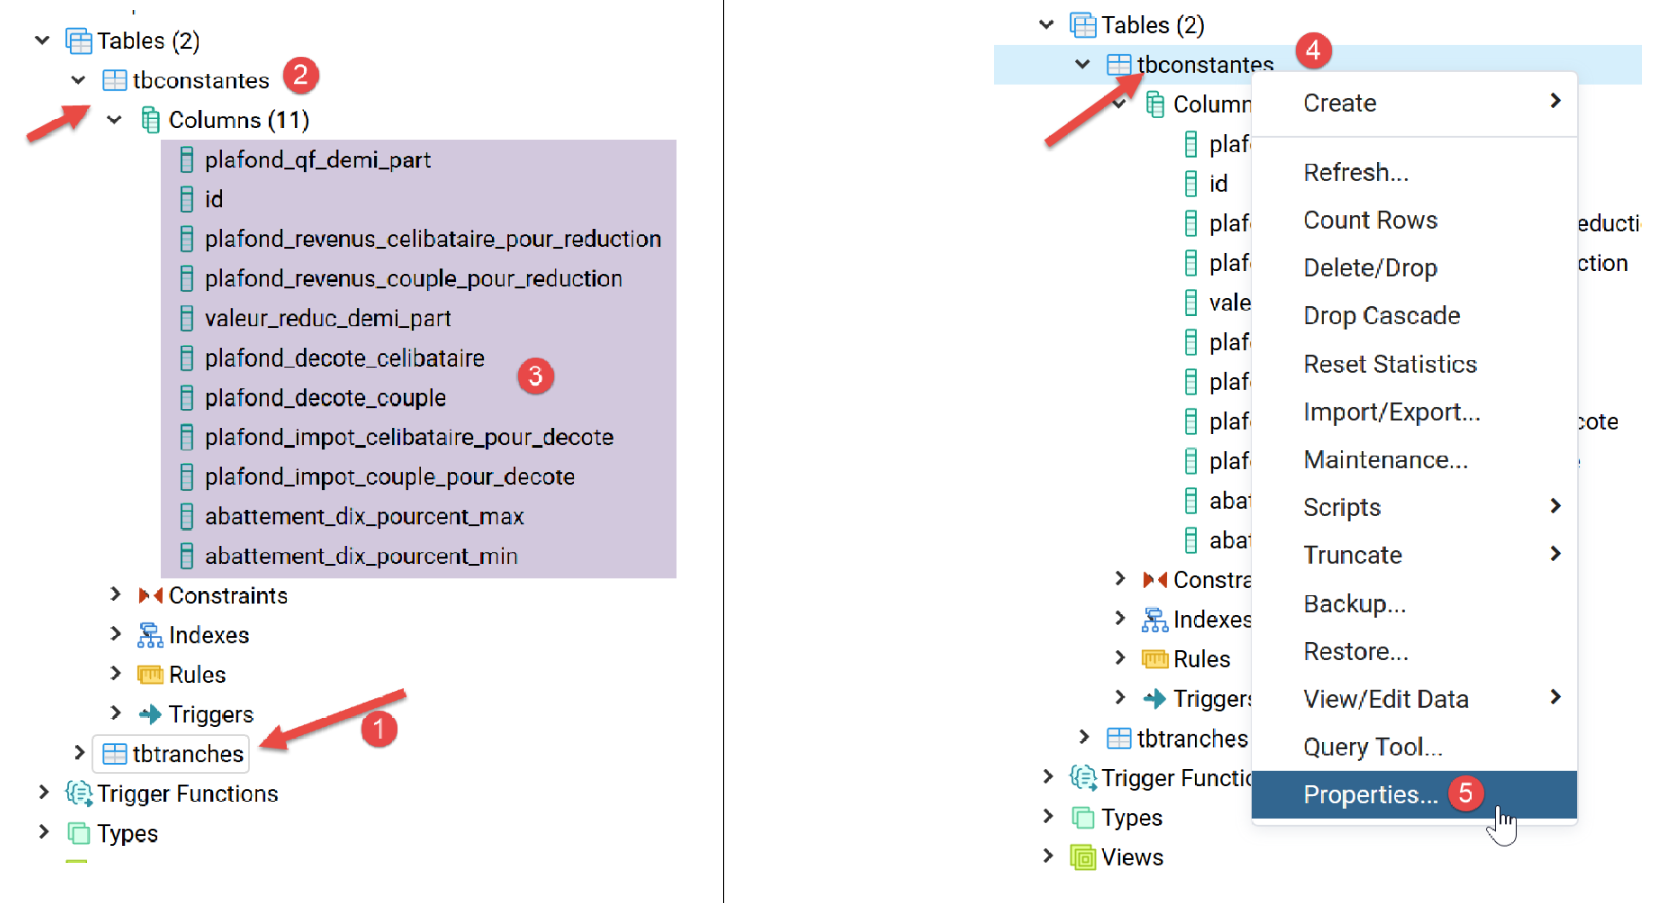The image size is (1657, 903).
Task: Expand the tbtranches node in left tree
Action: (79, 753)
